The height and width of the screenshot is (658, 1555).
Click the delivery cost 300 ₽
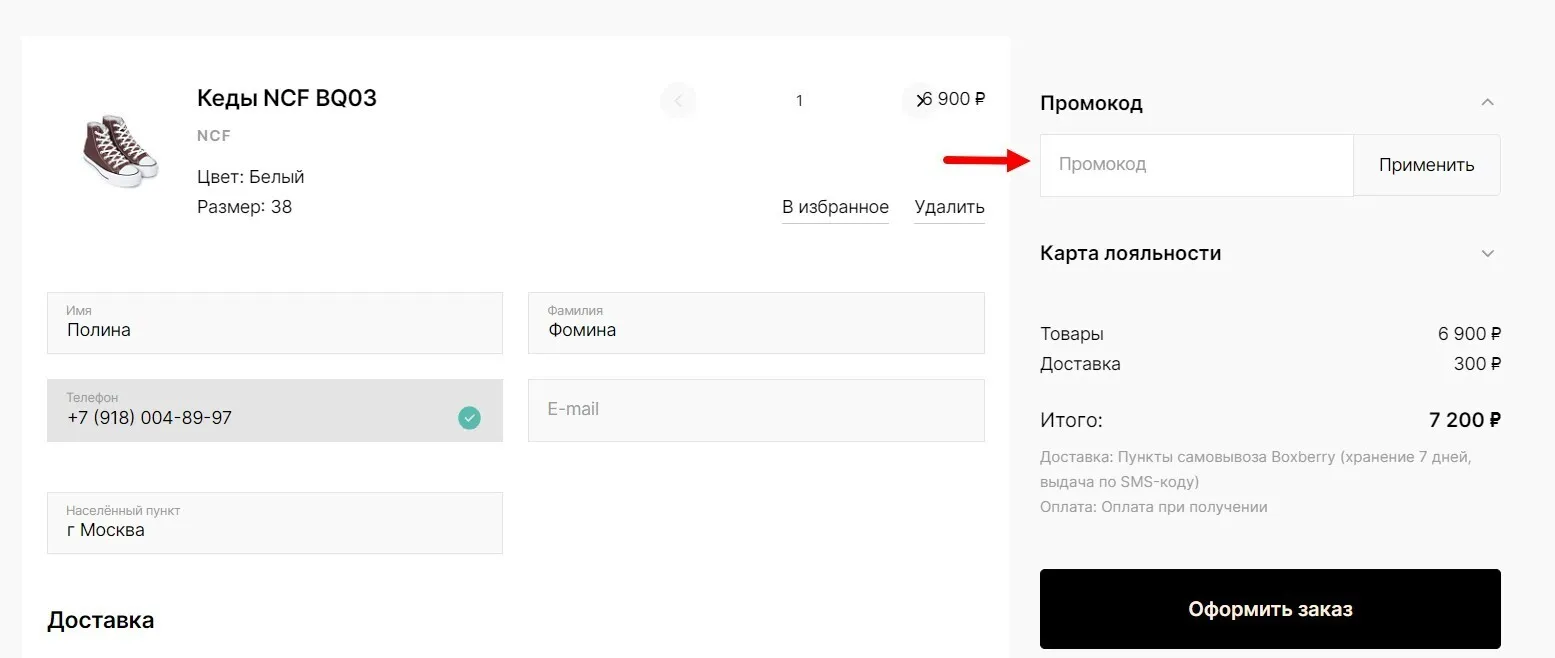pyautogui.click(x=1477, y=364)
